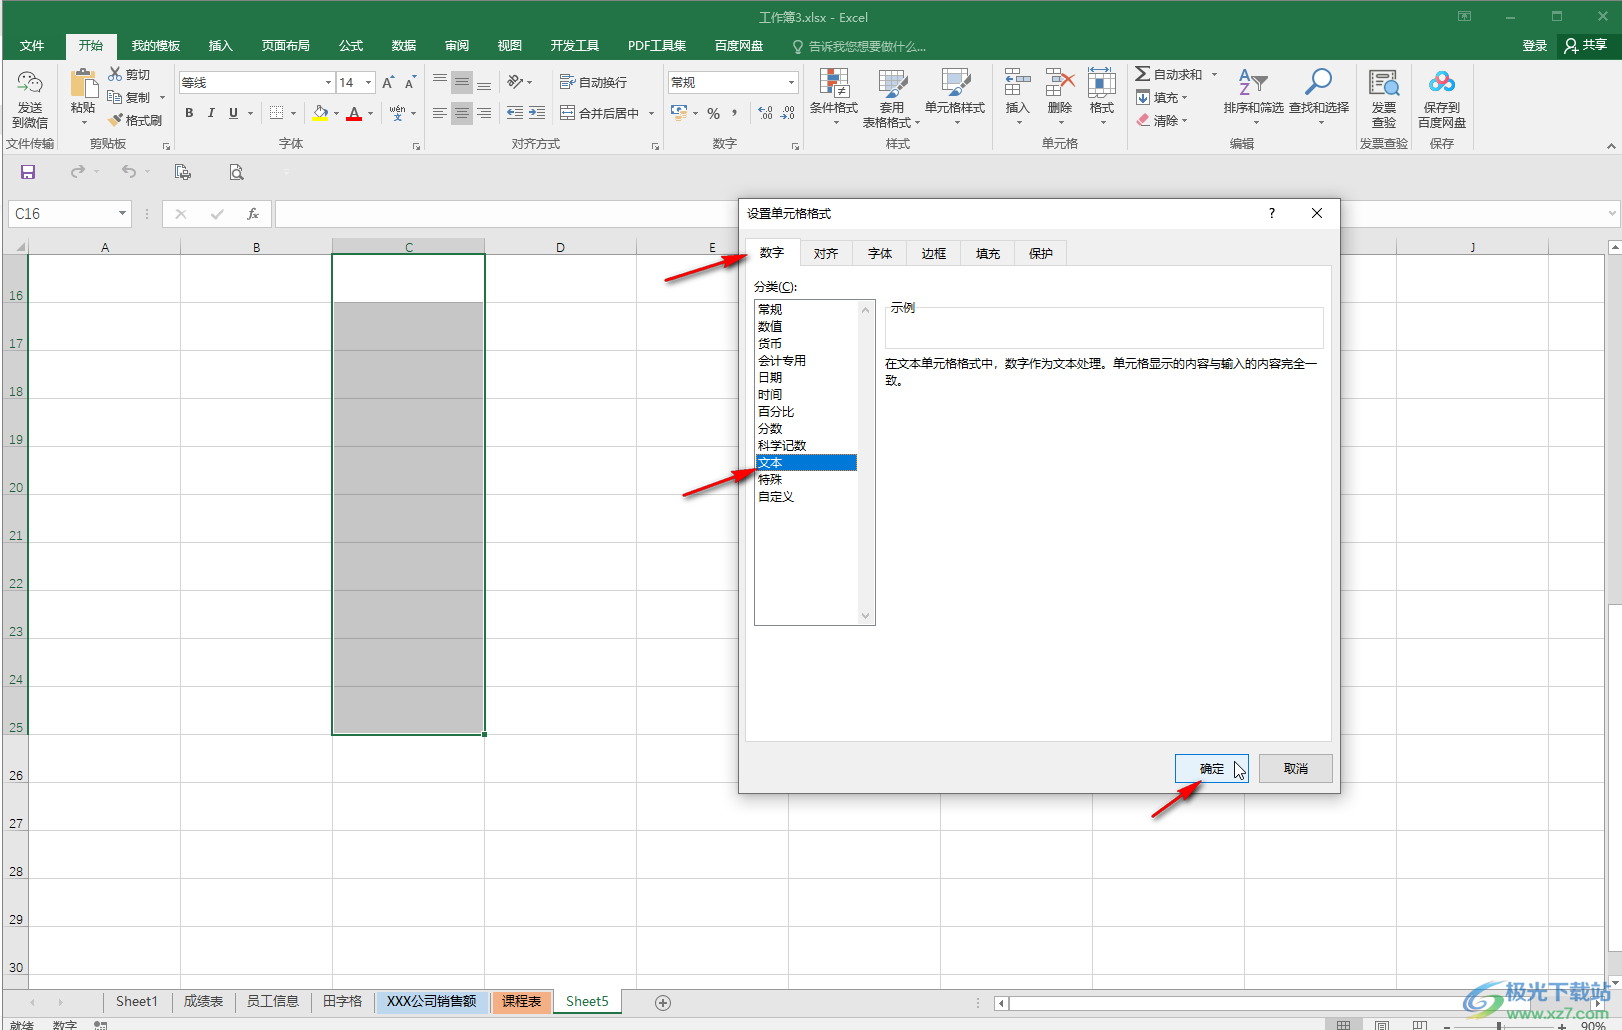Click the 套用表格格式 table format icon
Screen dimensions: 1622x1030
(x=892, y=84)
